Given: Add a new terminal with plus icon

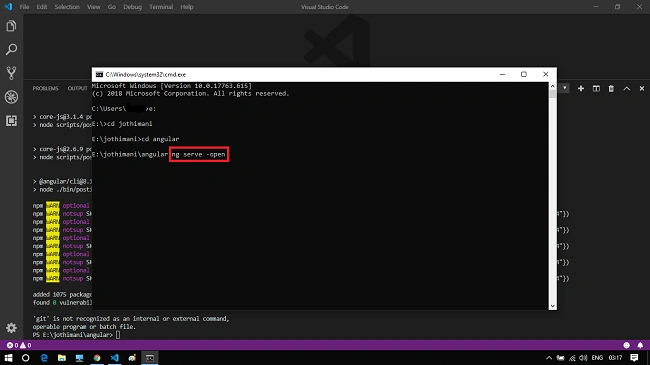Looking at the screenshot, I should pyautogui.click(x=581, y=88).
